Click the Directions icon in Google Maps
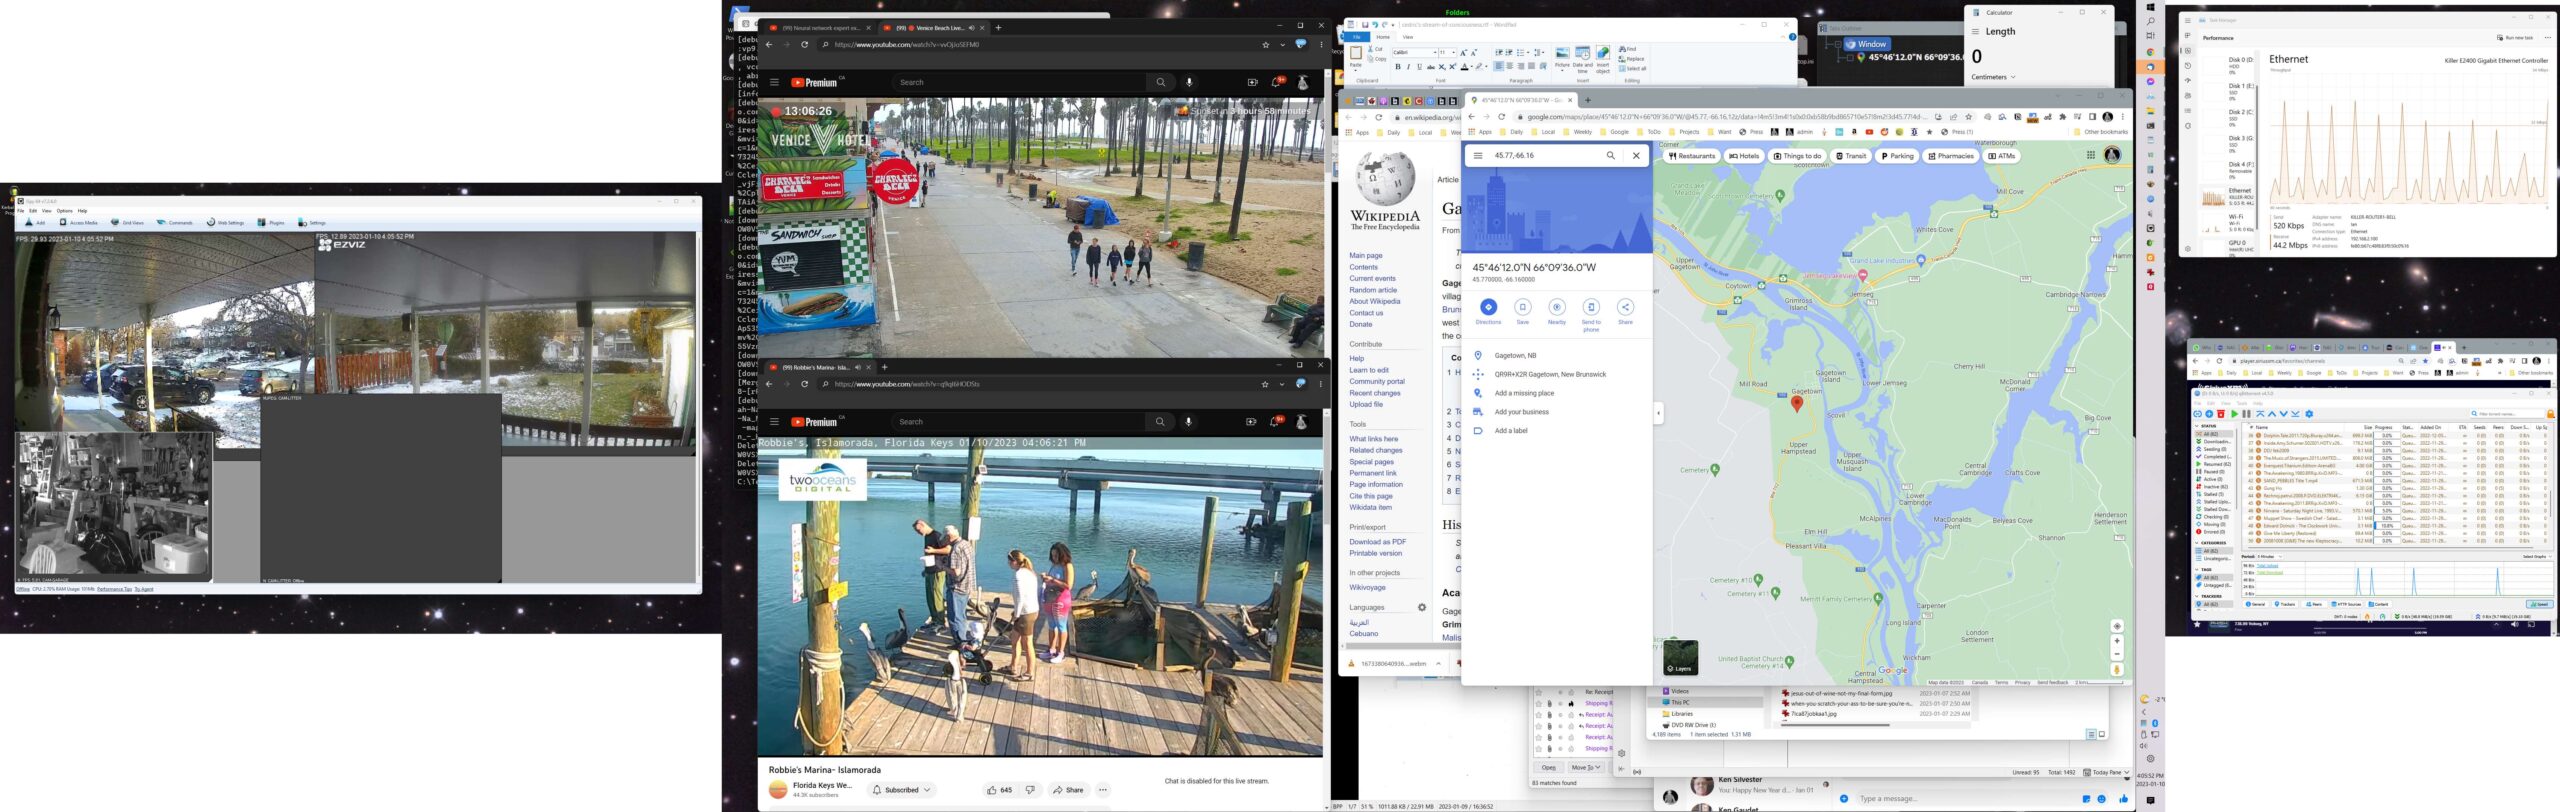Viewport: 2560px width, 812px height. point(1488,307)
